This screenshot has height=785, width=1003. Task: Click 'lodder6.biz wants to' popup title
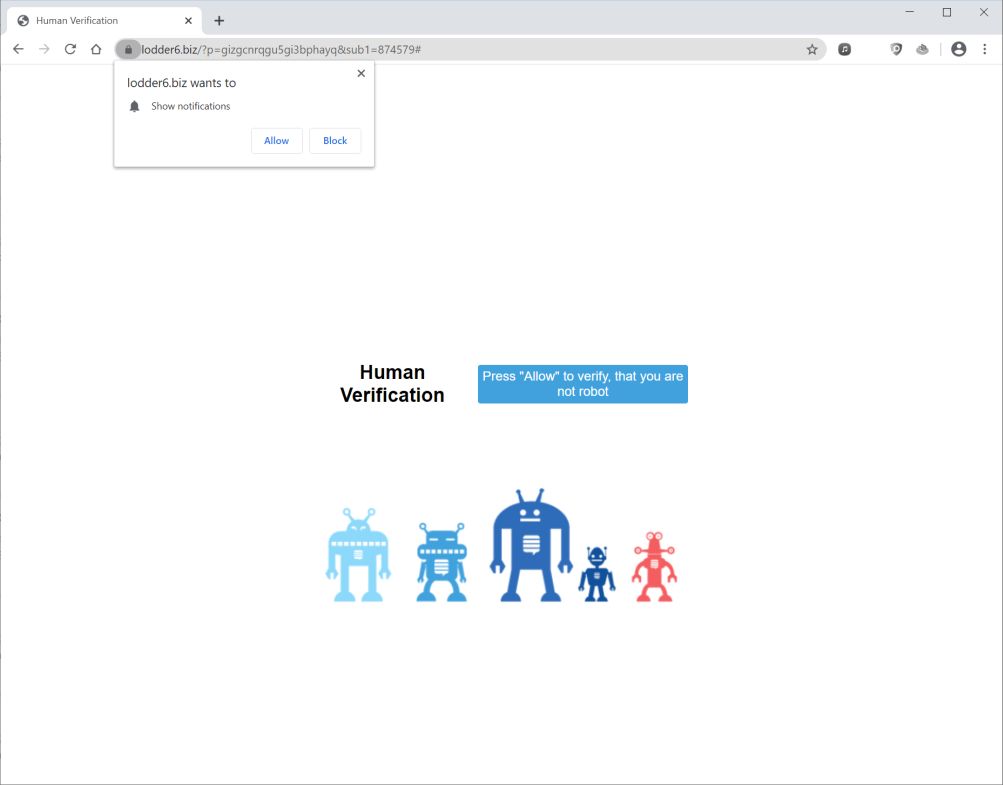point(182,83)
